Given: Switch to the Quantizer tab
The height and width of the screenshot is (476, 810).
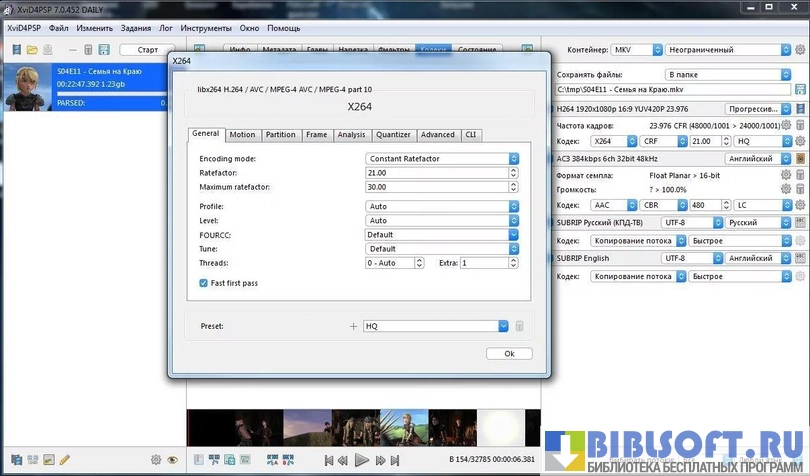Looking at the screenshot, I should pos(393,134).
